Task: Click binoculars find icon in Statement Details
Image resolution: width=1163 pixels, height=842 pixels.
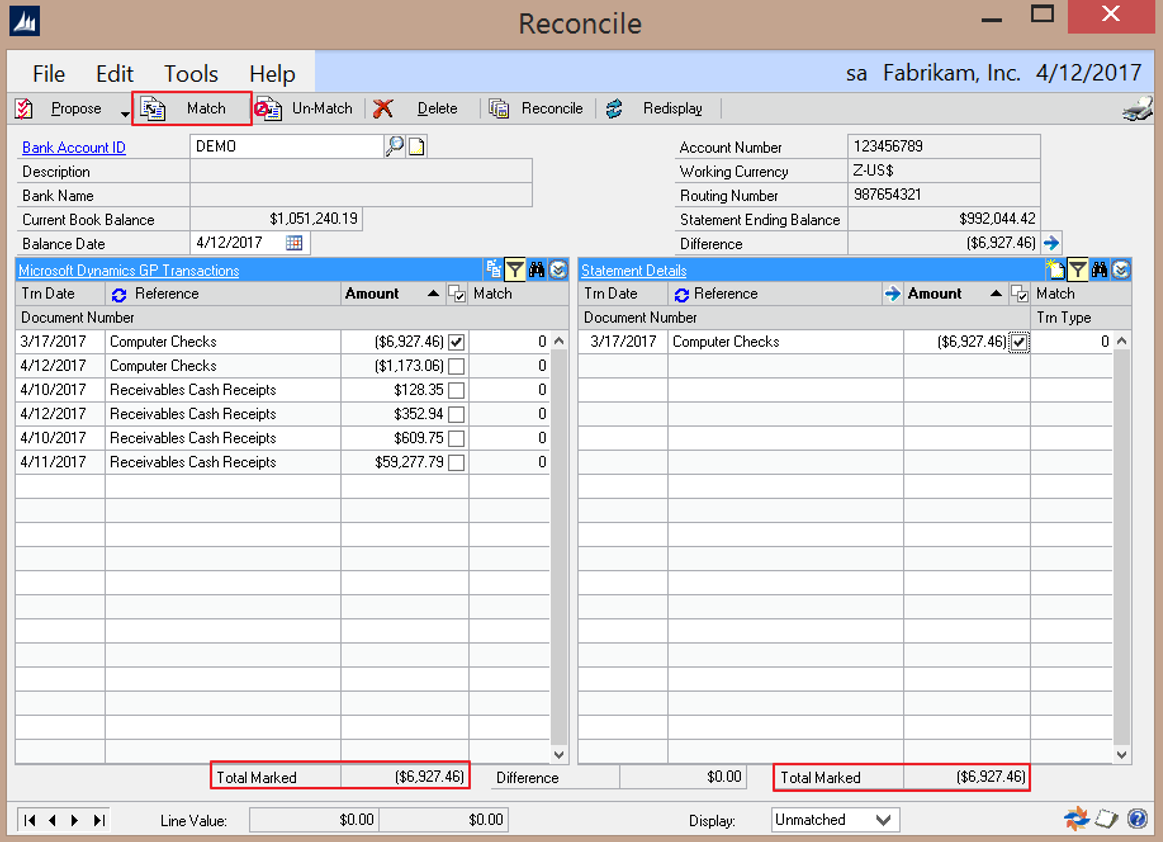Action: point(1100,269)
